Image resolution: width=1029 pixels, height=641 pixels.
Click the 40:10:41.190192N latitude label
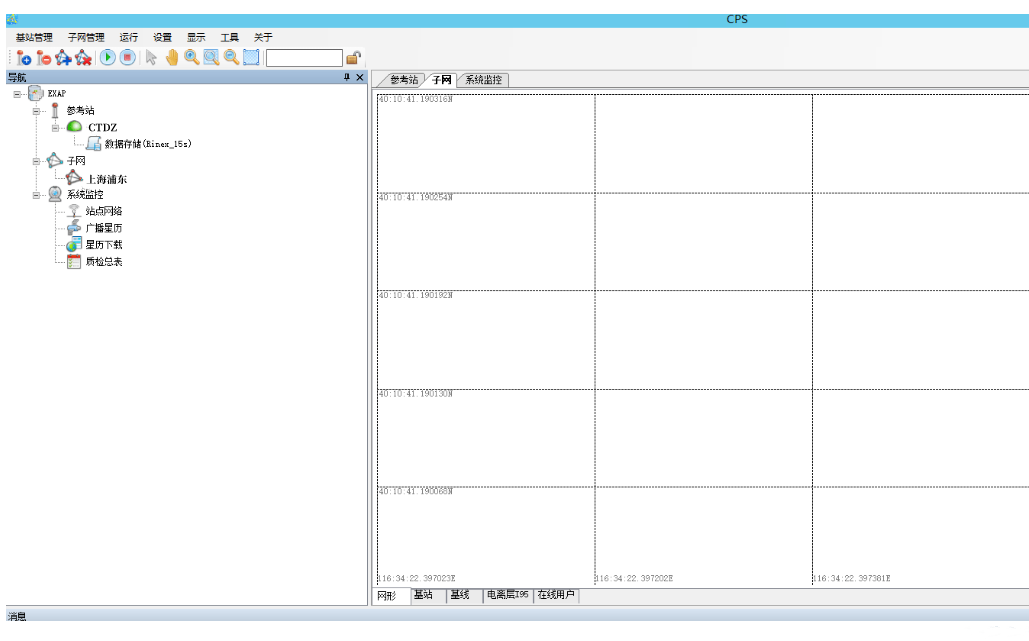(415, 296)
